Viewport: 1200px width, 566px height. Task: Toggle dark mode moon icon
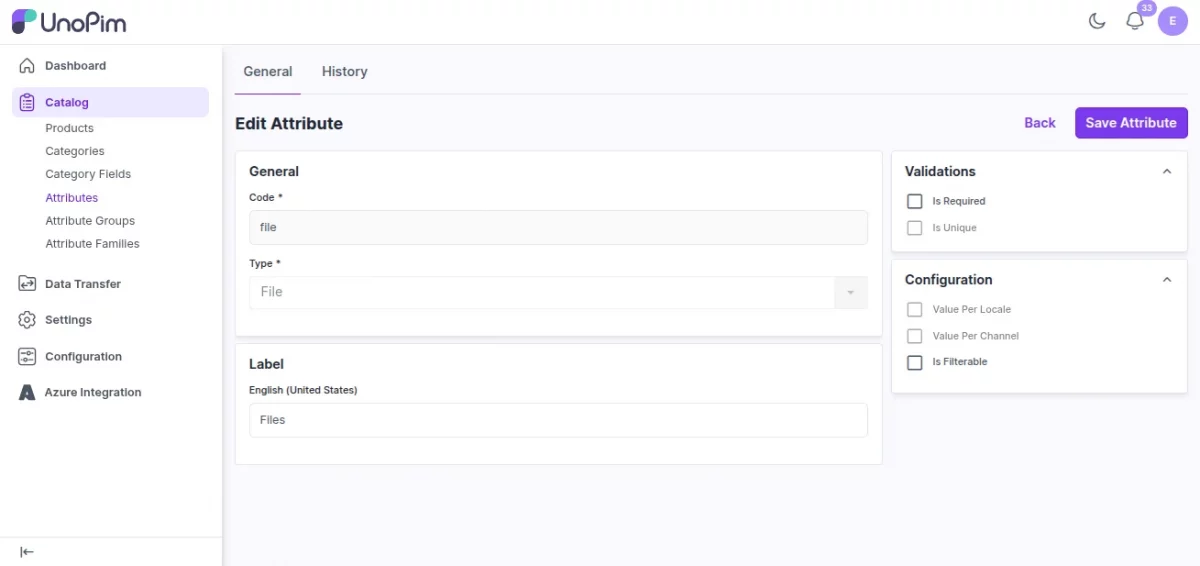coord(1097,21)
